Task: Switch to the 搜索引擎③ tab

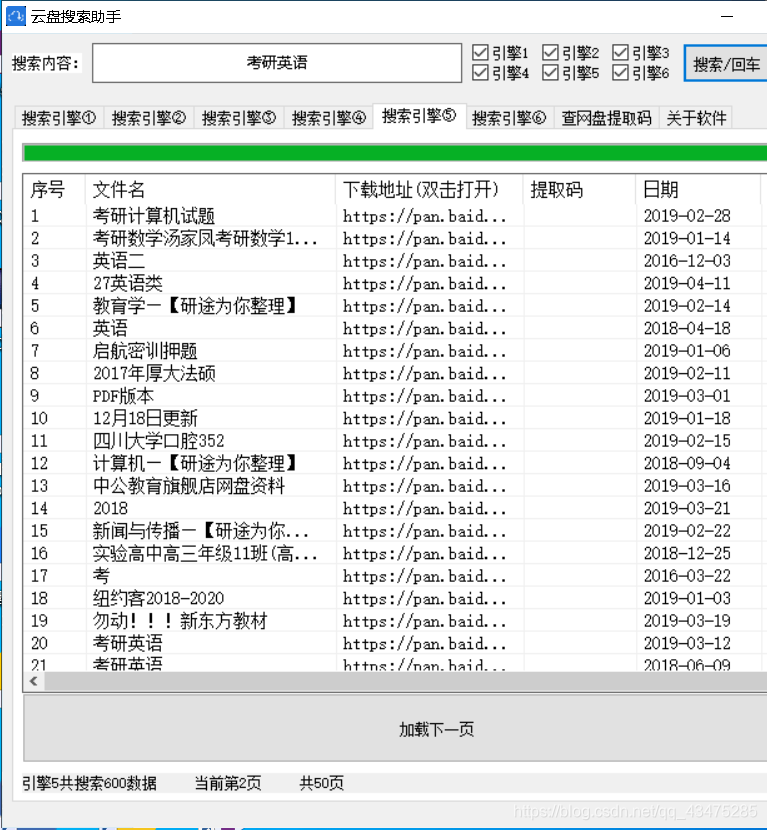Action: [239, 118]
